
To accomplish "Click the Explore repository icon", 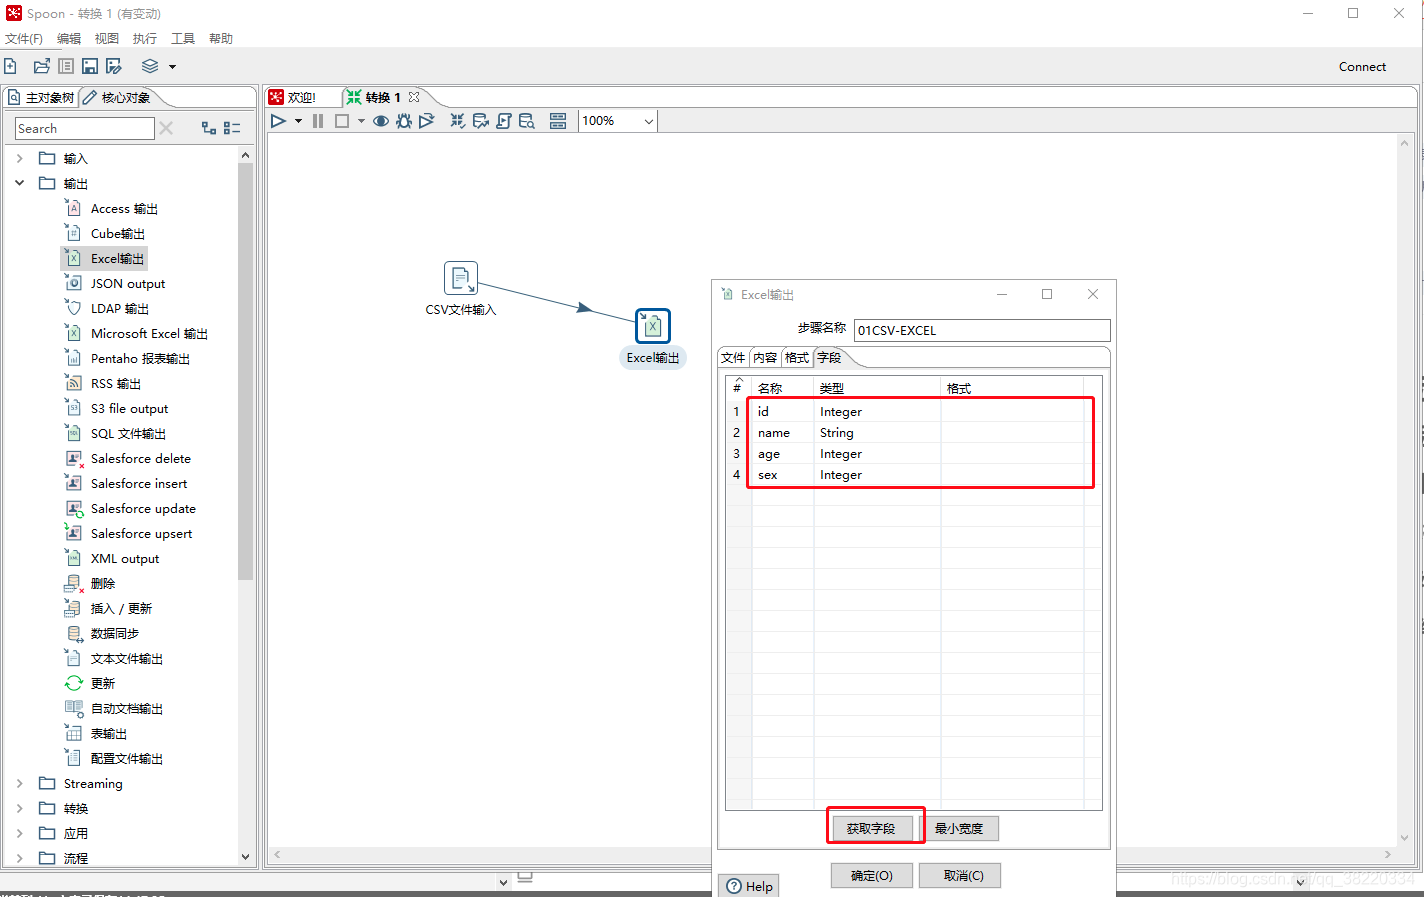I will point(66,66).
